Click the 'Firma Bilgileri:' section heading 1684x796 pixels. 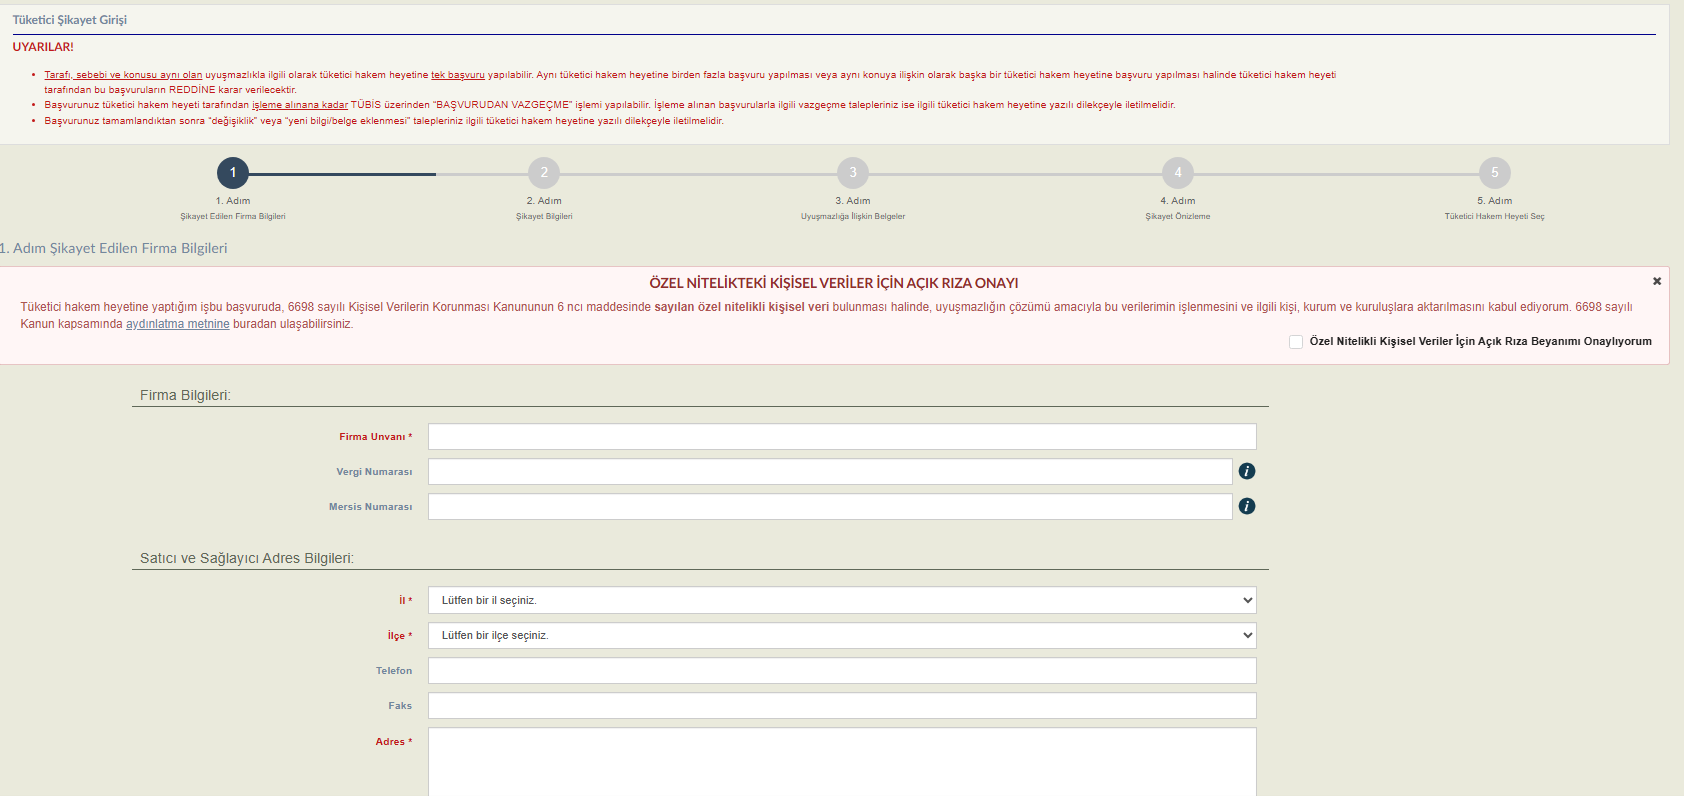click(x=185, y=395)
